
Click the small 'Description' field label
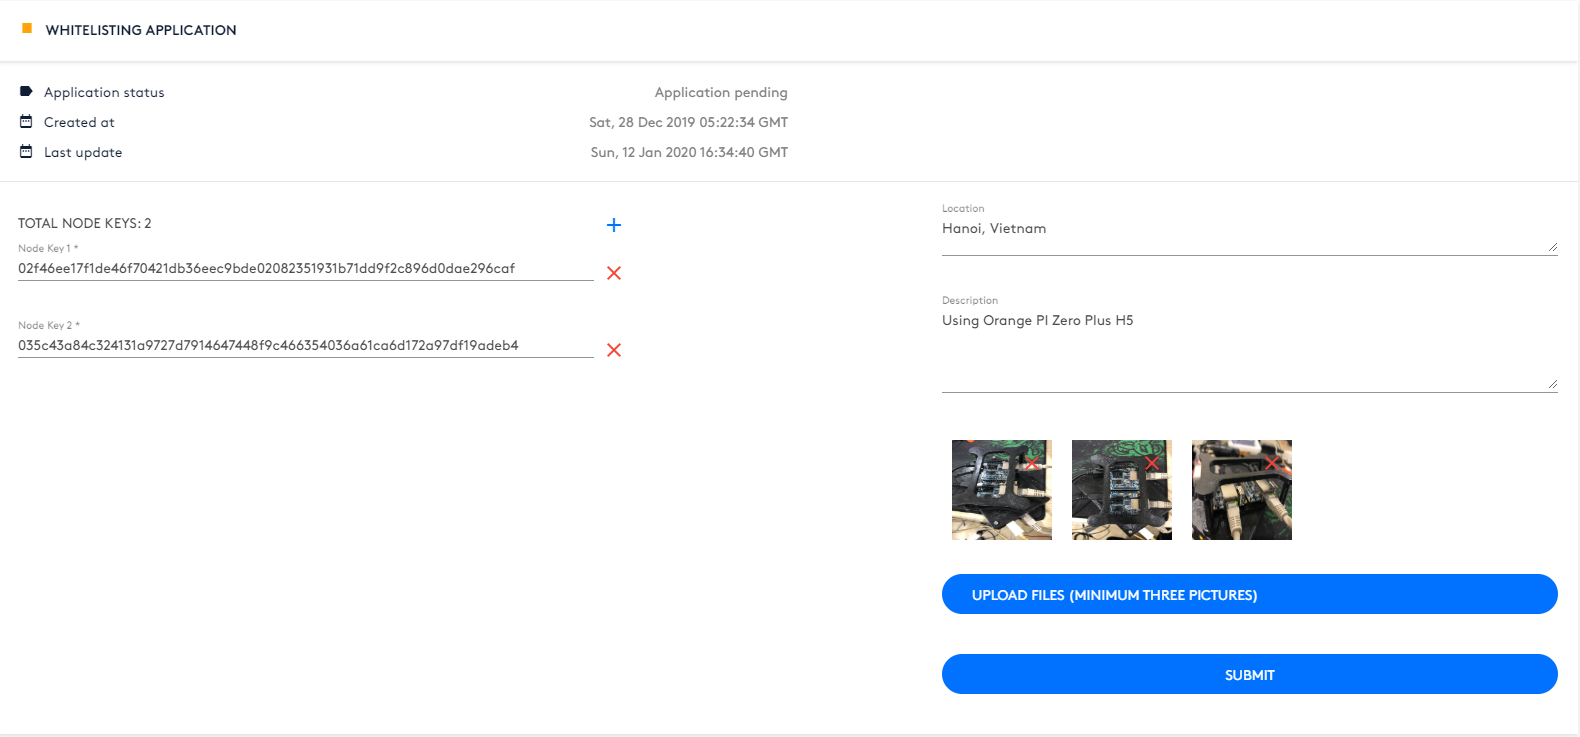click(x=970, y=300)
